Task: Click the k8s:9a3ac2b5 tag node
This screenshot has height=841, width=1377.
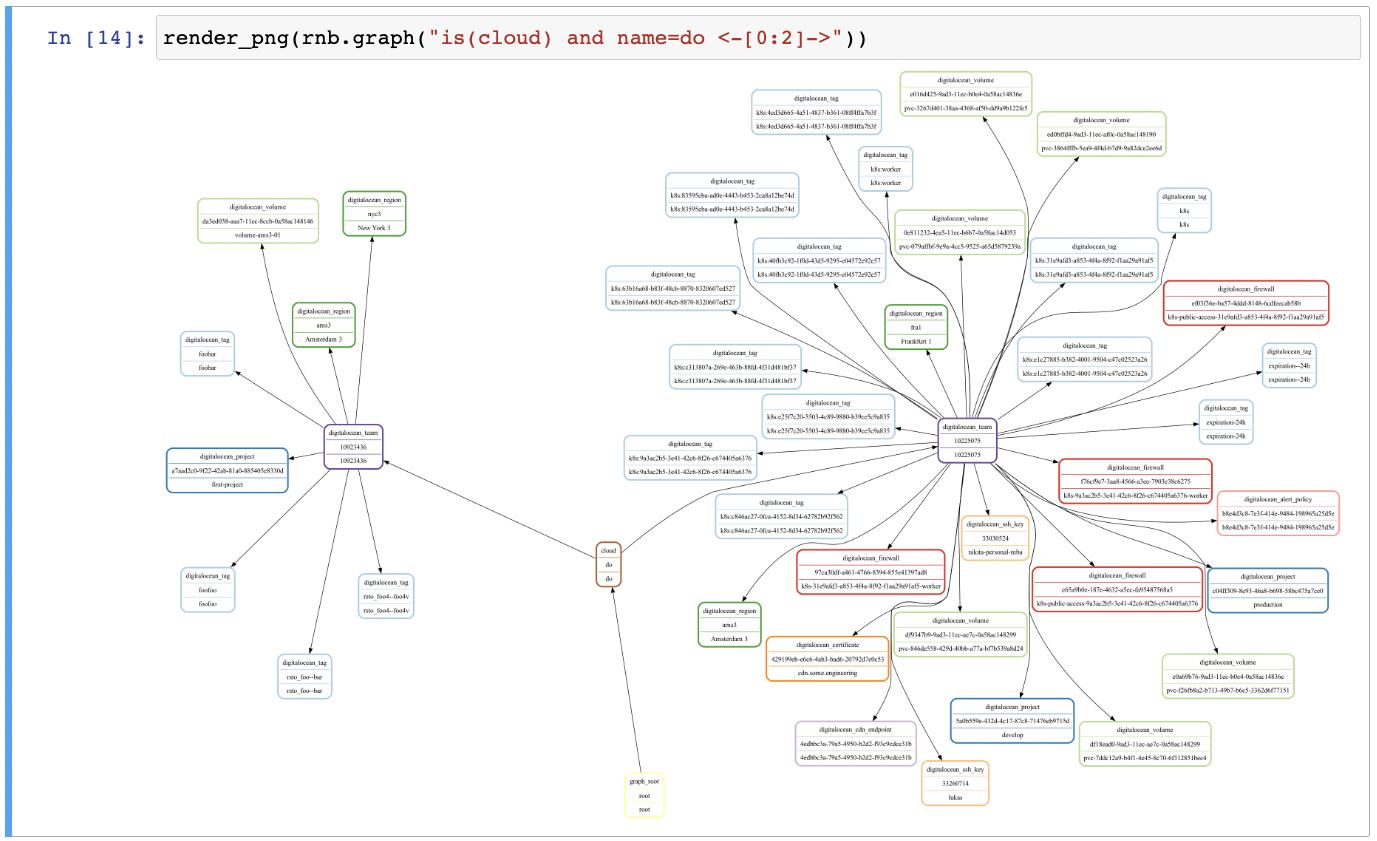Action: click(x=690, y=457)
